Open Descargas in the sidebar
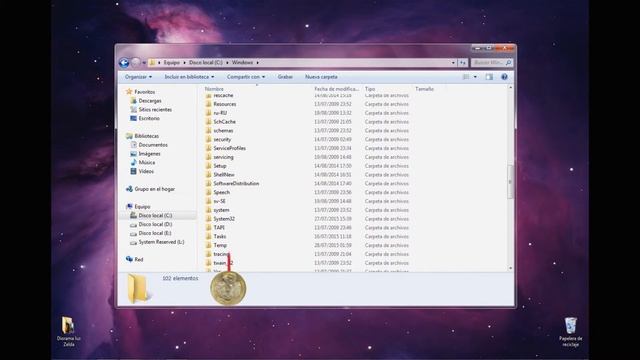This screenshot has width=640, height=360. coord(150,101)
